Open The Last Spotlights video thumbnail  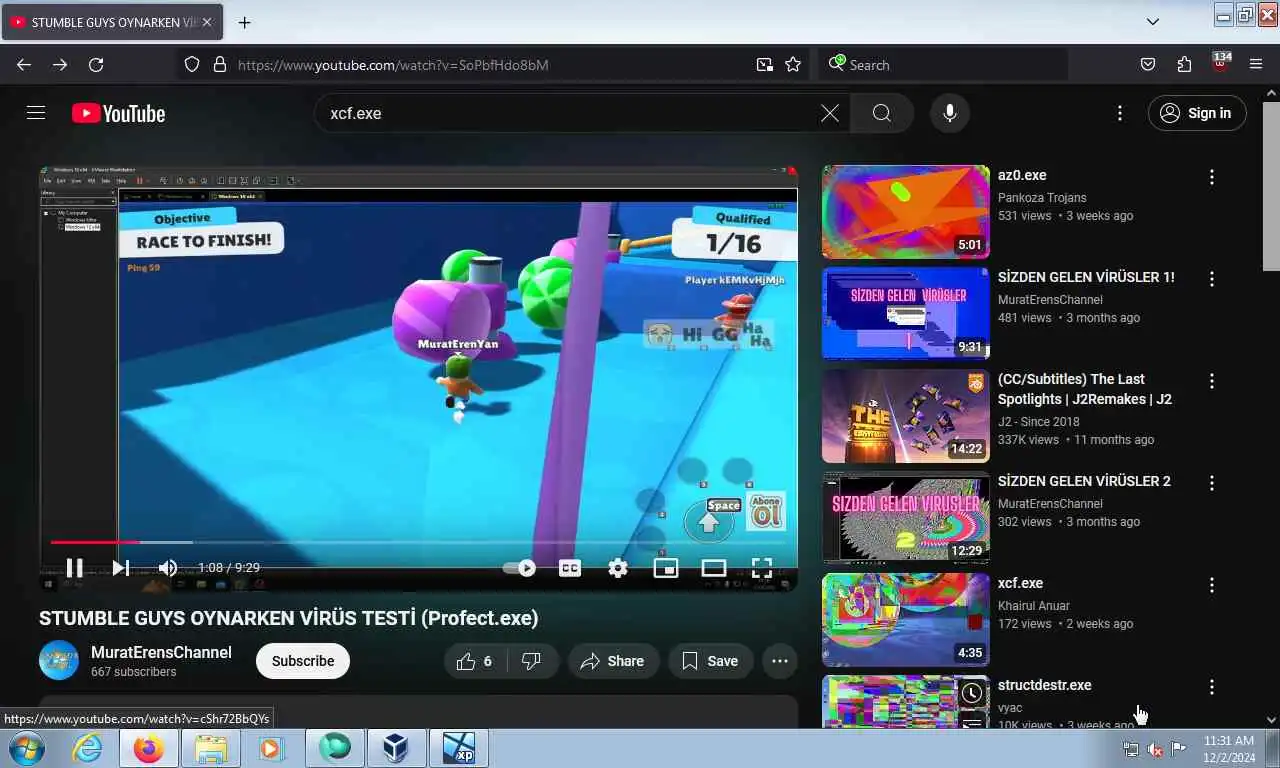click(x=906, y=416)
